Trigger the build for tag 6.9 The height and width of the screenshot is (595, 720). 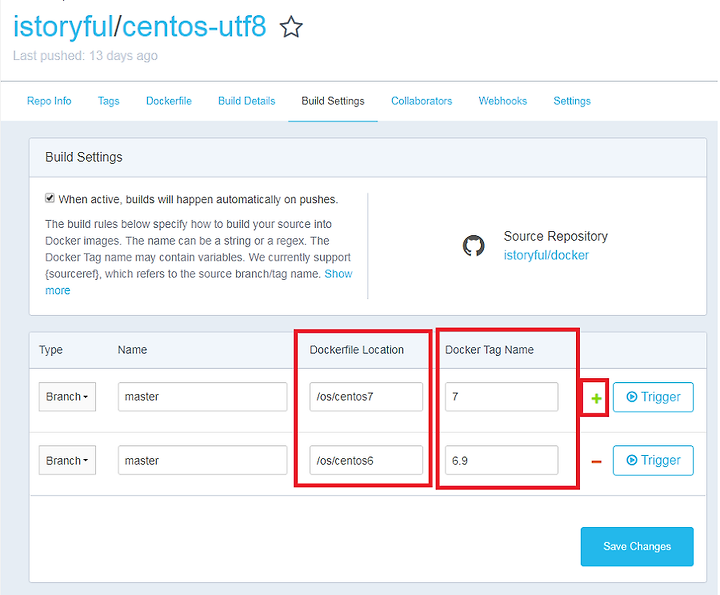tap(653, 460)
